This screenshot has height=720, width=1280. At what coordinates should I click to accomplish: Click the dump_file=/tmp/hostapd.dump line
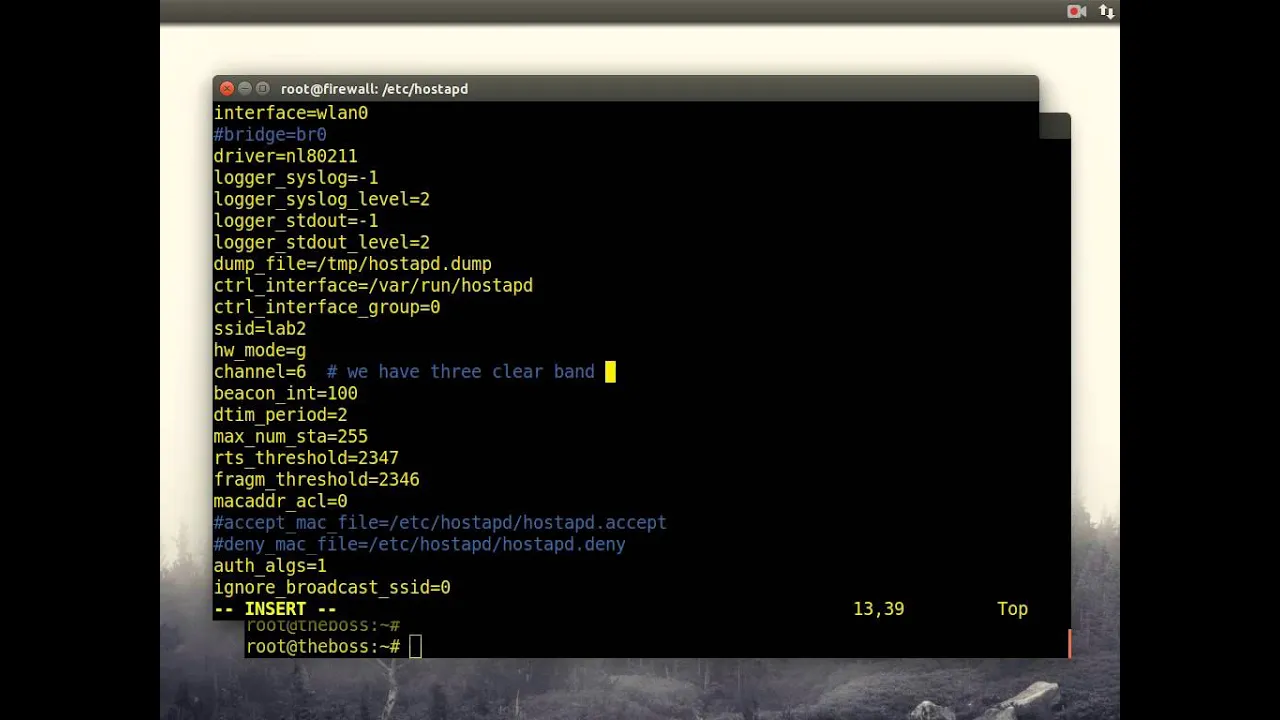(x=353, y=264)
